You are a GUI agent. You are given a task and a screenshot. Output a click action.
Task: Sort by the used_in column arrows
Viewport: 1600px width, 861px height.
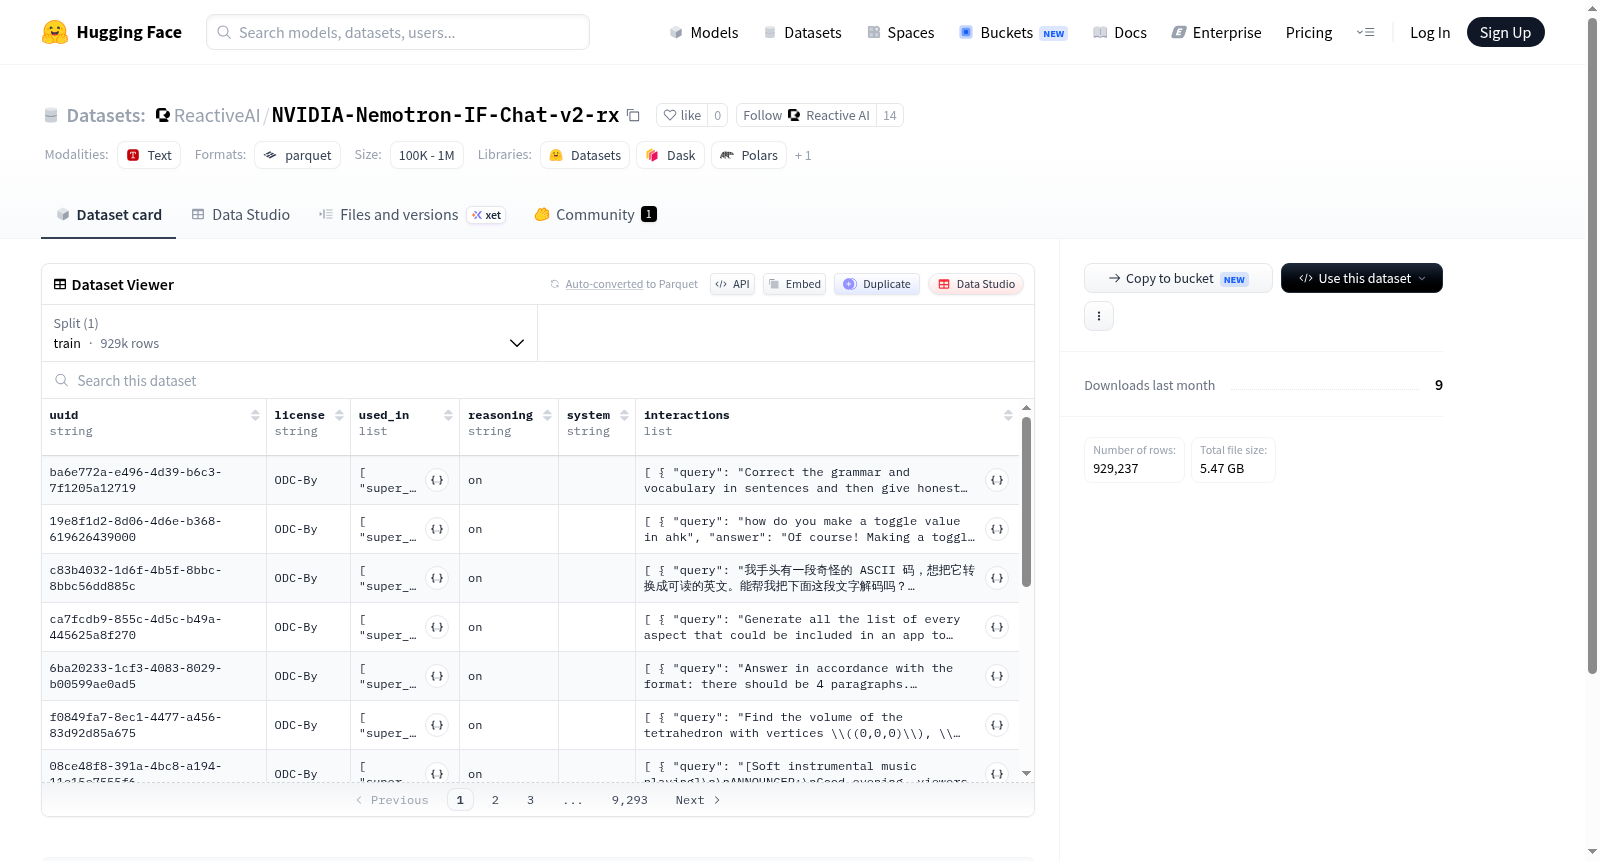448,415
